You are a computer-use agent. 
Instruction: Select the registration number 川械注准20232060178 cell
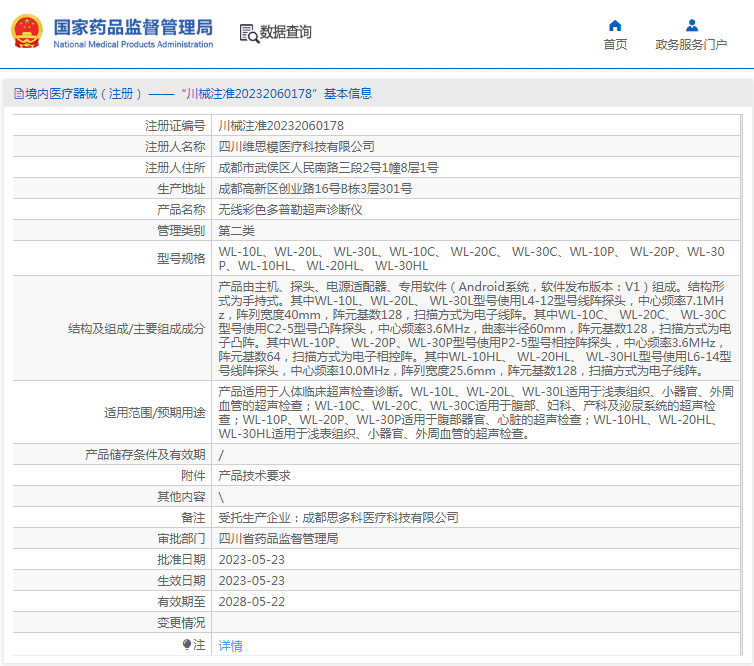tap(281, 126)
